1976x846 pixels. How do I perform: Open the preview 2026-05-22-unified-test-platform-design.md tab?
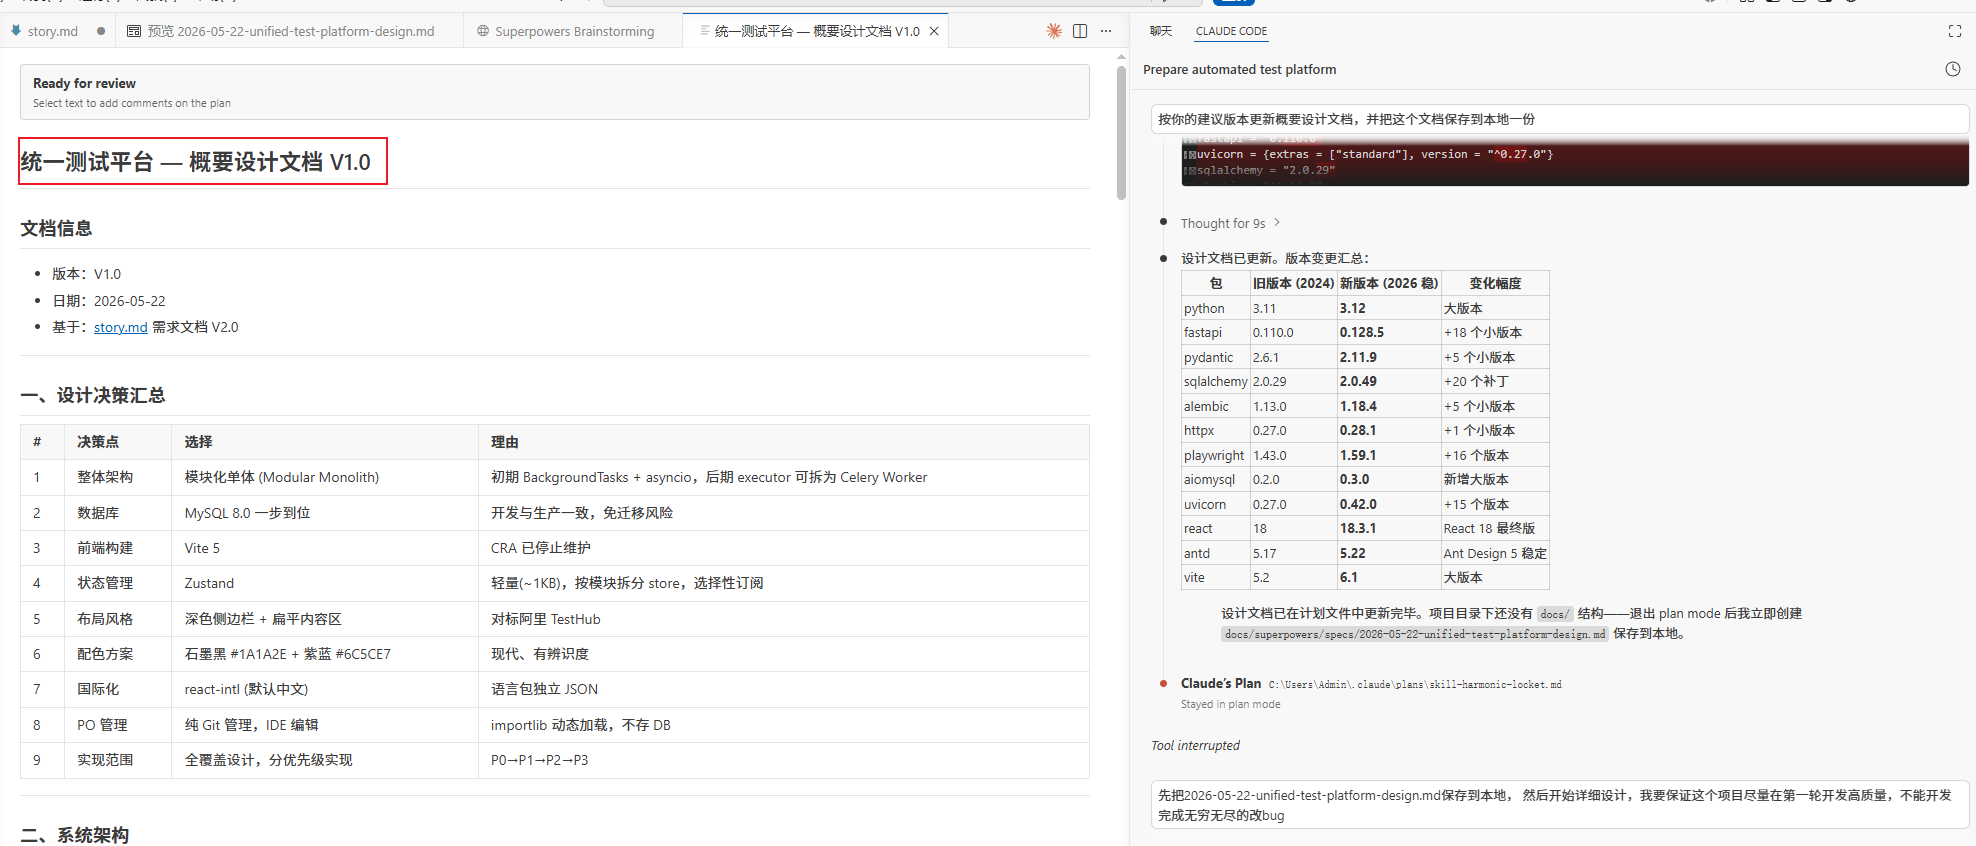(x=290, y=31)
